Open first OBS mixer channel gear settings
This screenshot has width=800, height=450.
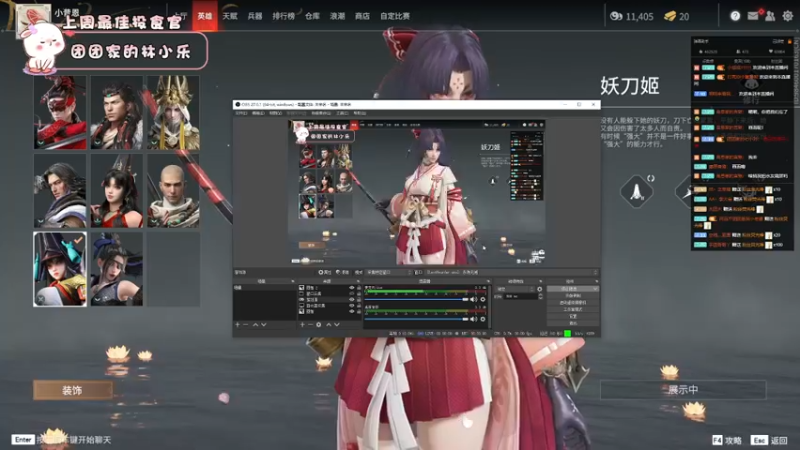[483, 299]
